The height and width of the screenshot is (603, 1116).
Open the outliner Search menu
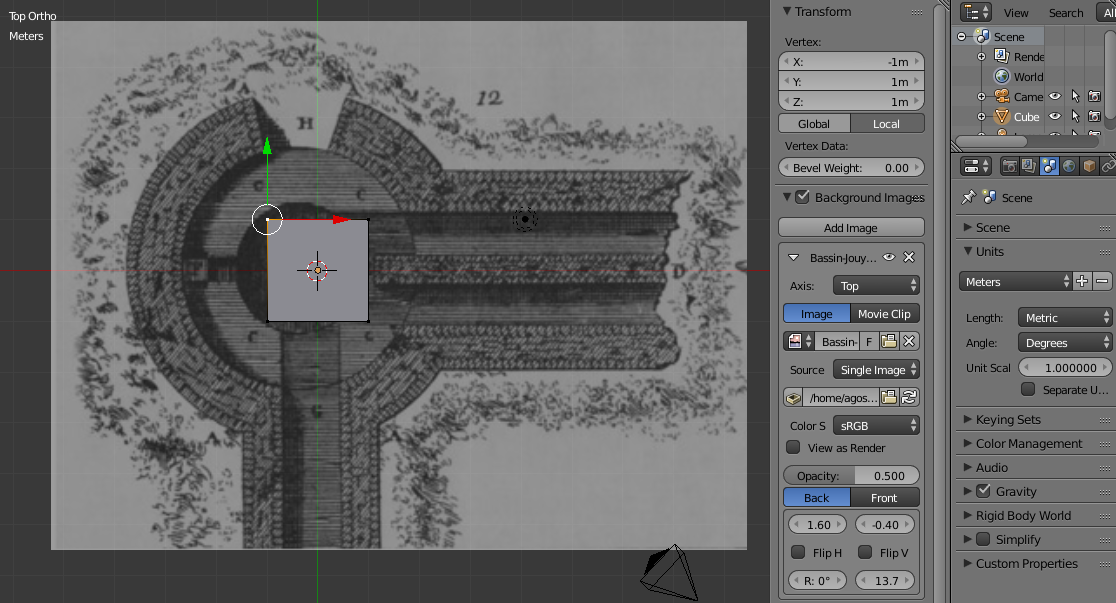click(x=1066, y=13)
